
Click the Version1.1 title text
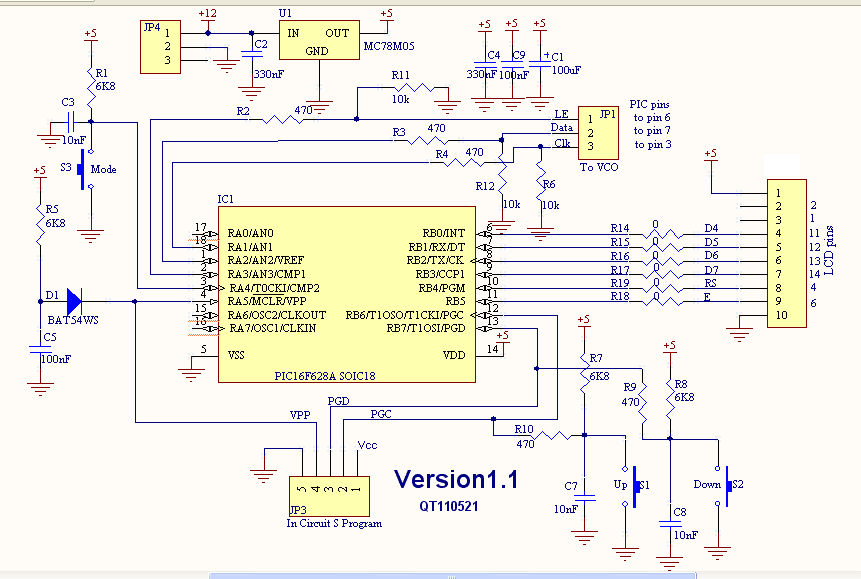coord(455,479)
